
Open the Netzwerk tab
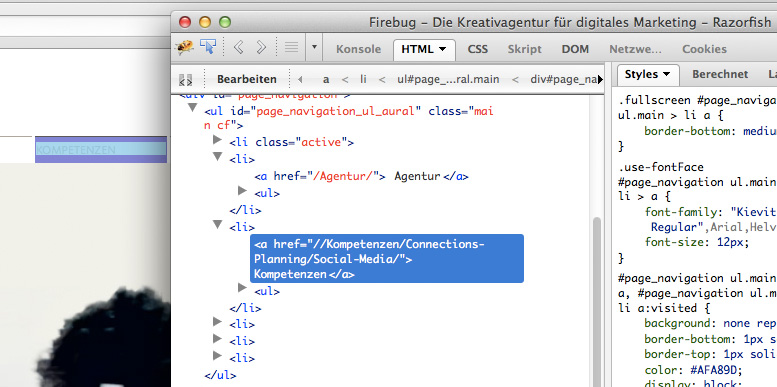[x=635, y=49]
